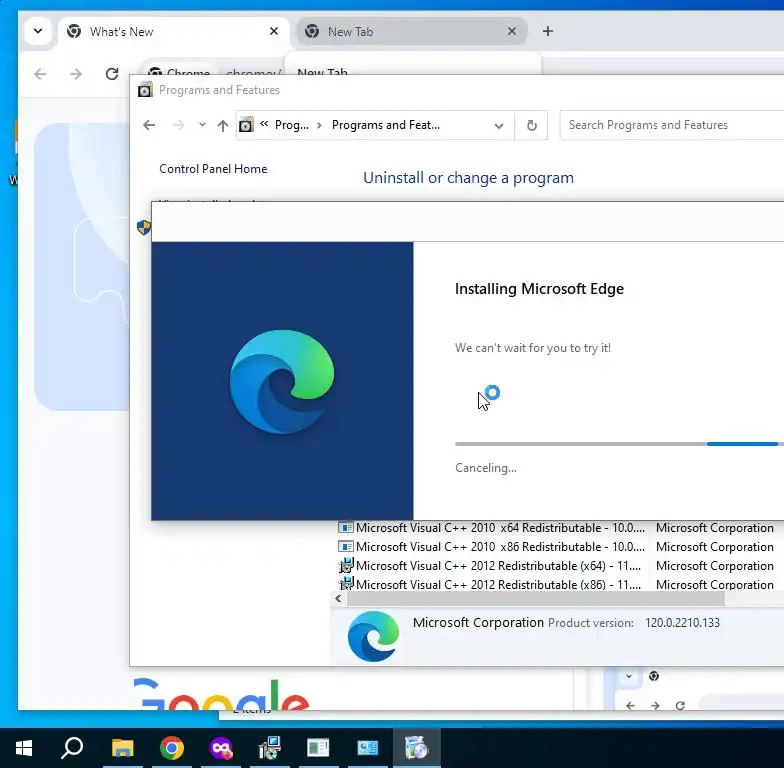Open Control Panel Home link
Viewport: 784px width, 768px height.
click(213, 169)
